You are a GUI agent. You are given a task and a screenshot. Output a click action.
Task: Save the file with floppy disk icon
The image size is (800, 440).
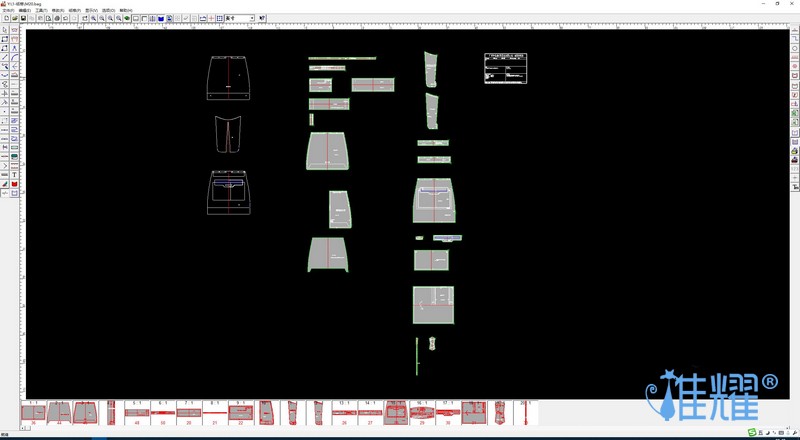click(23, 18)
